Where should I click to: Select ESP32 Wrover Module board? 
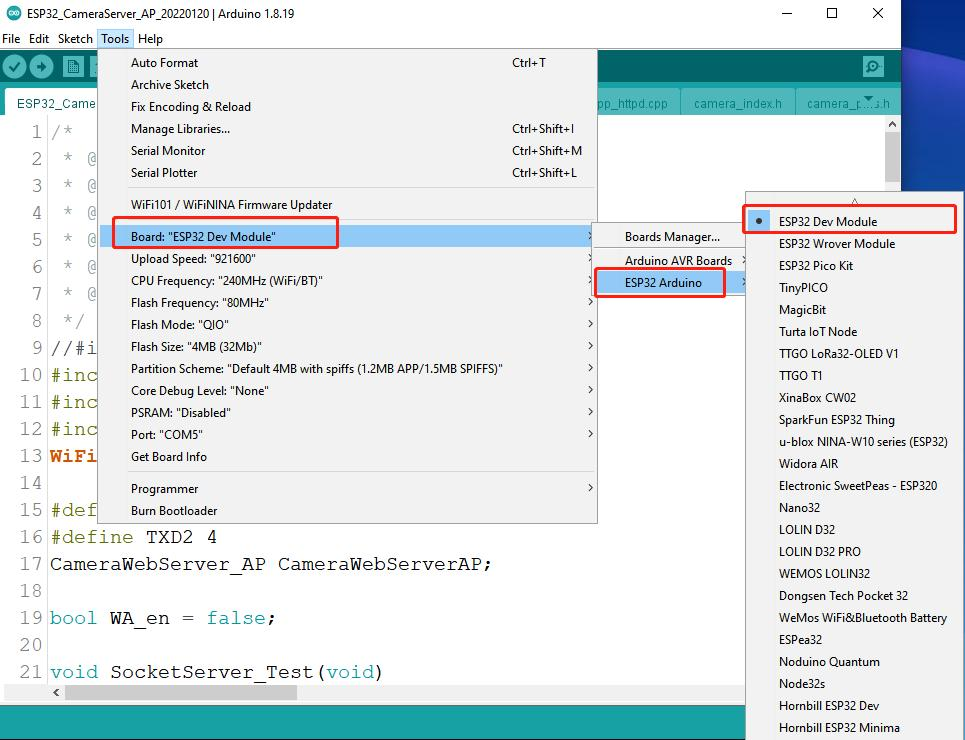click(855, 244)
